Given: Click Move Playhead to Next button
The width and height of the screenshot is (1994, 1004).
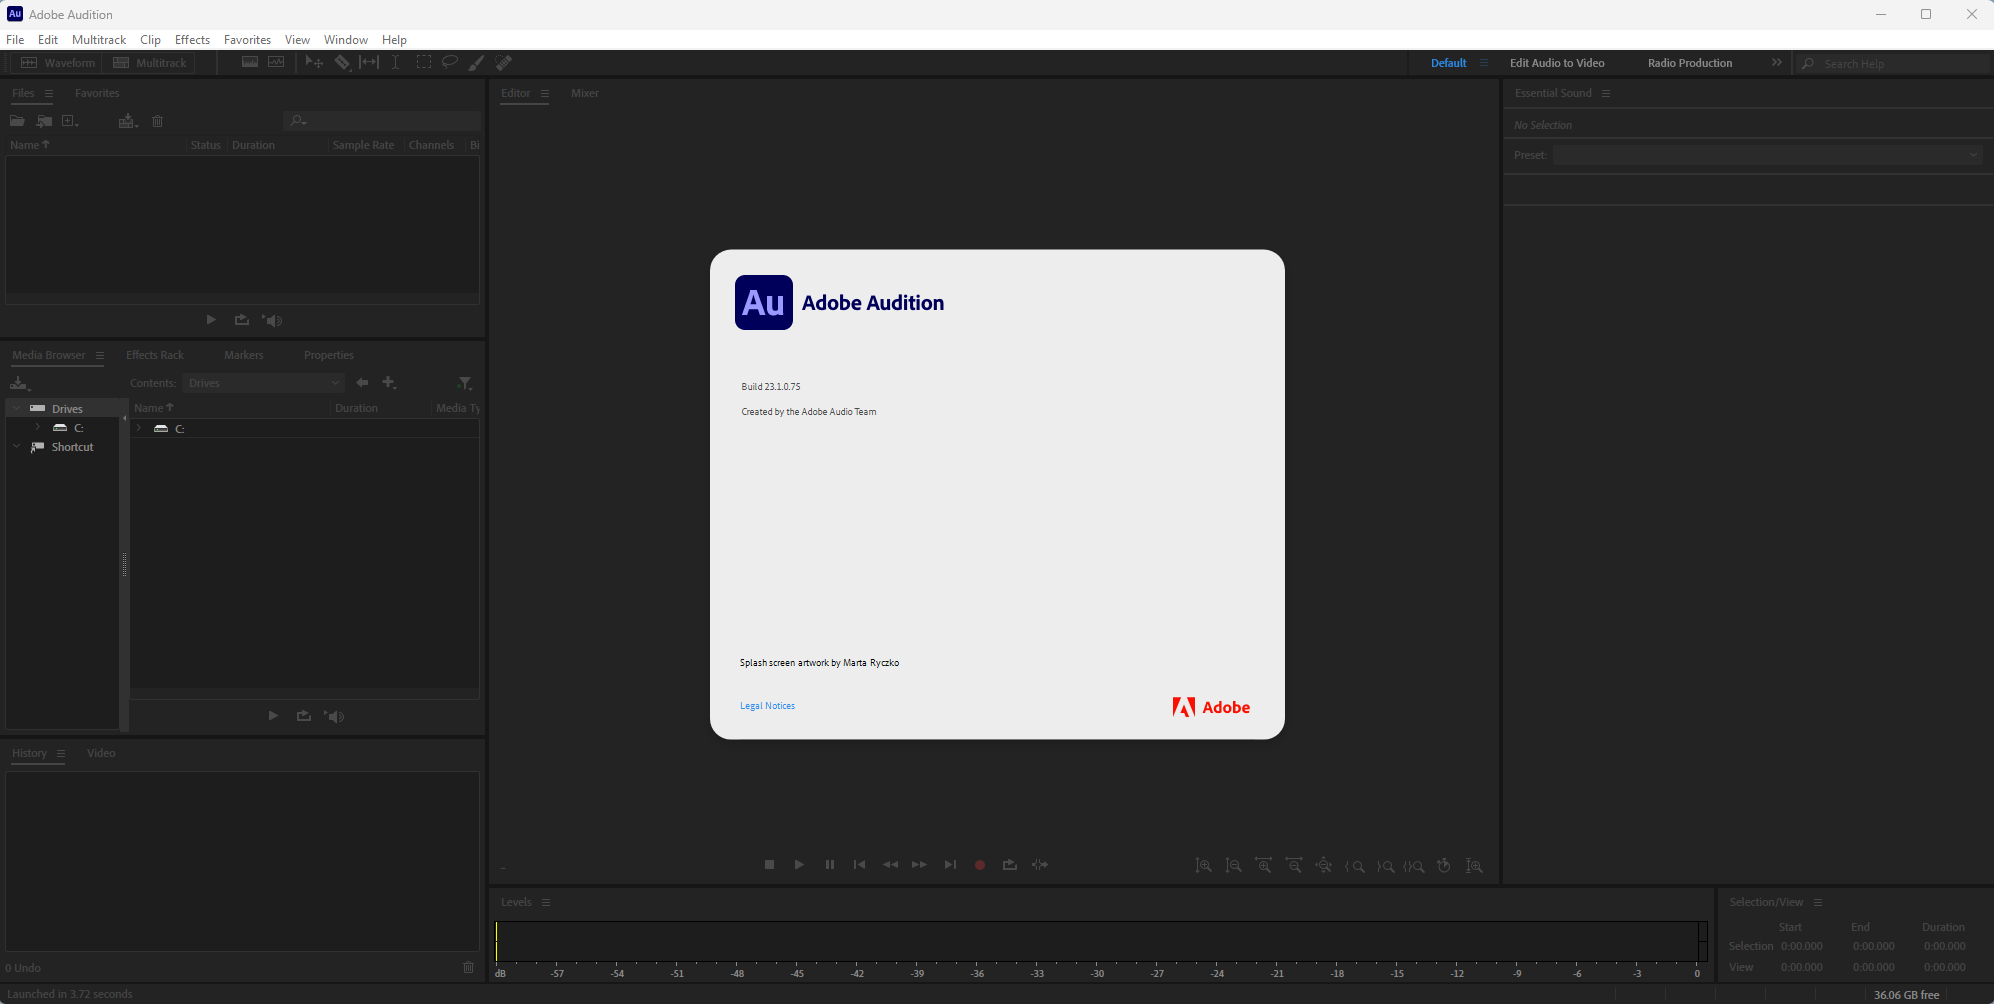Looking at the screenshot, I should [950, 865].
